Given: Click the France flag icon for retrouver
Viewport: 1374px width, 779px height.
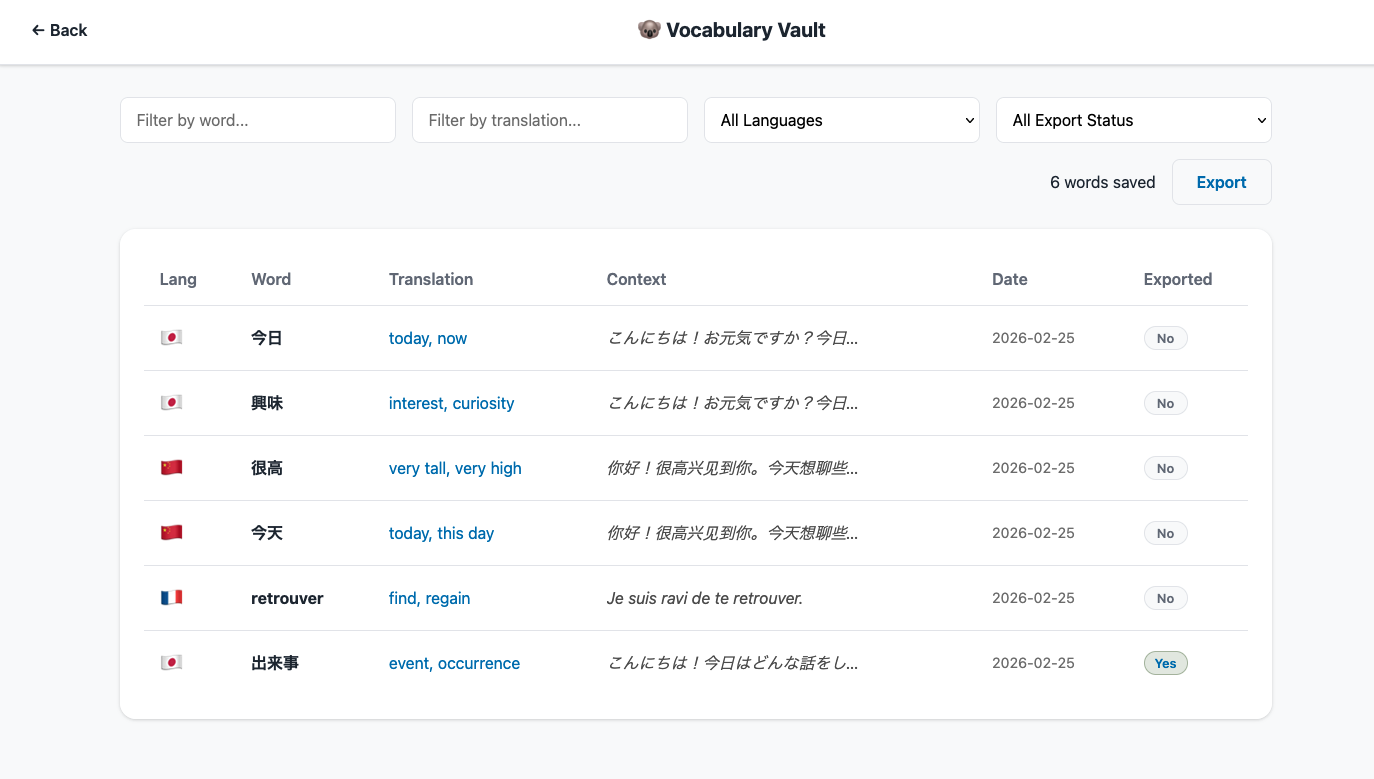Looking at the screenshot, I should (171, 597).
